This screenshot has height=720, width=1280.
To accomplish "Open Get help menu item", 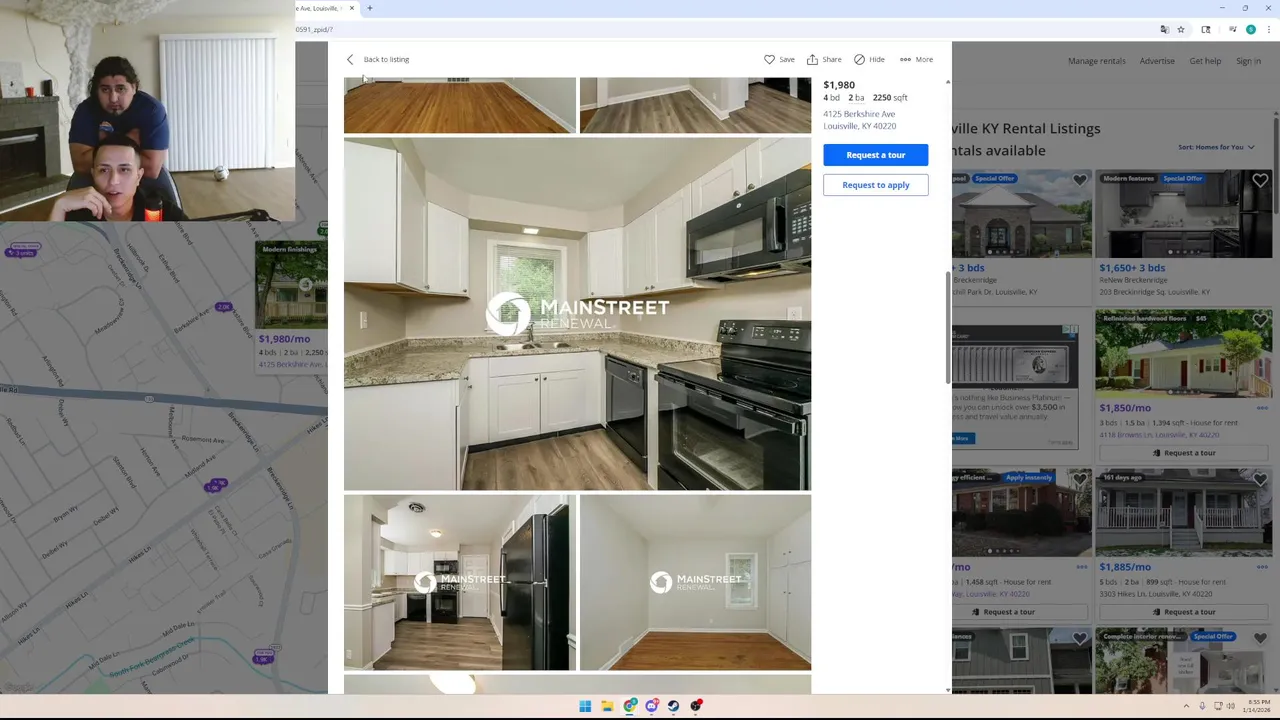I will [1205, 61].
